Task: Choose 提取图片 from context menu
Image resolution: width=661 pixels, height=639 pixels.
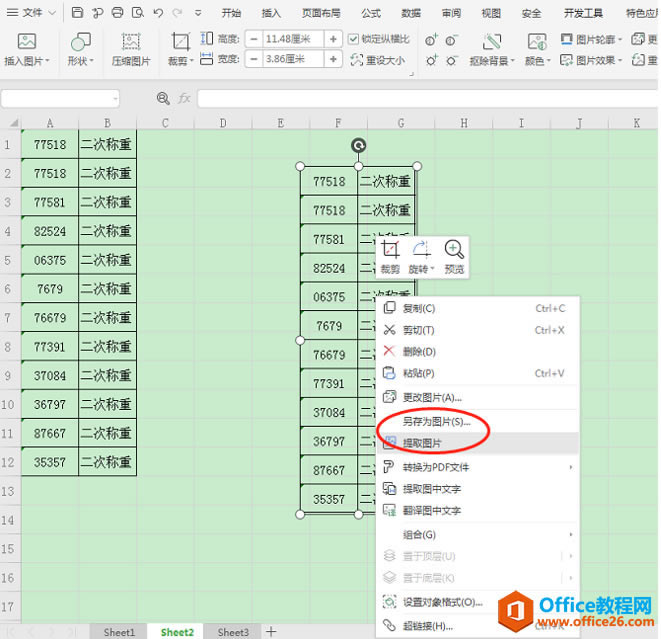Action: 478,443
